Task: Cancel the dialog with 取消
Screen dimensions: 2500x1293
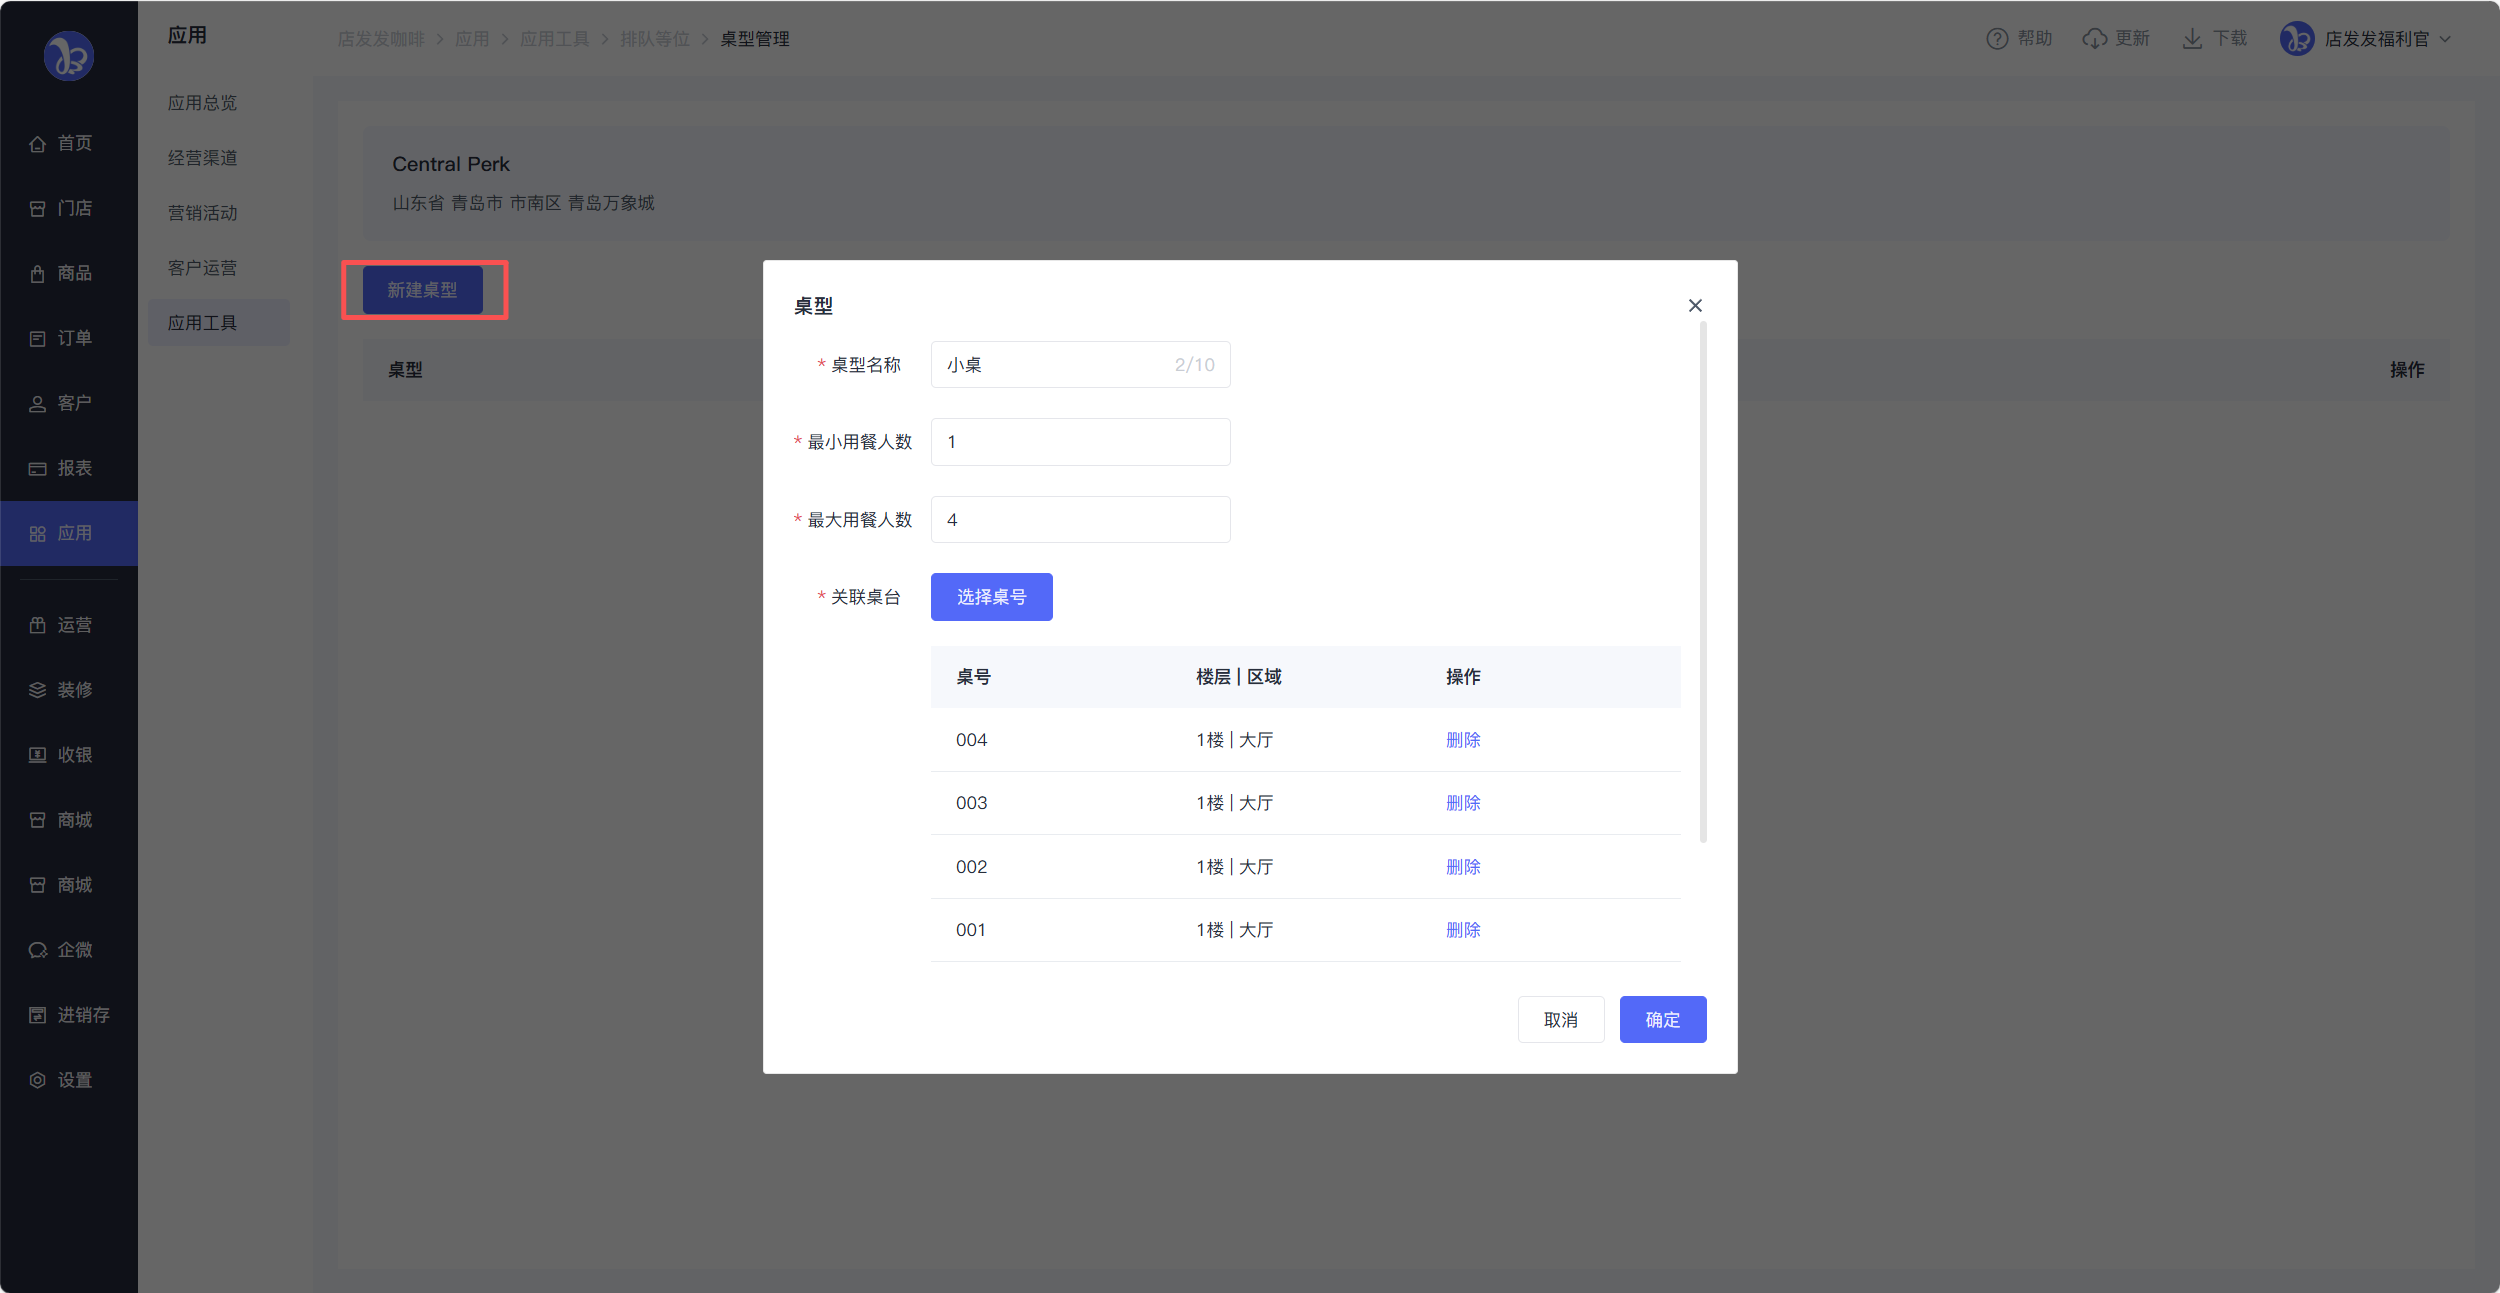Action: 1560,1020
